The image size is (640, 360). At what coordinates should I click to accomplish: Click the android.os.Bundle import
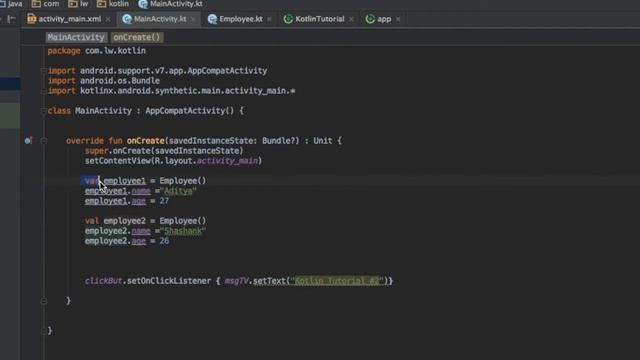120,81
